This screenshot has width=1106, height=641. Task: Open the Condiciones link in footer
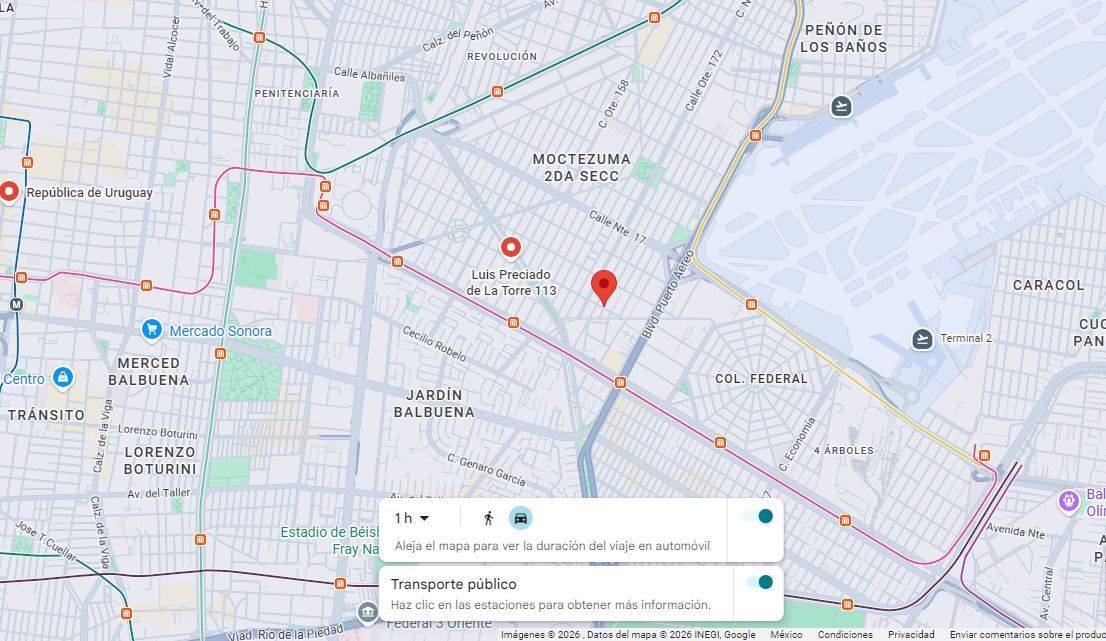click(x=845, y=635)
